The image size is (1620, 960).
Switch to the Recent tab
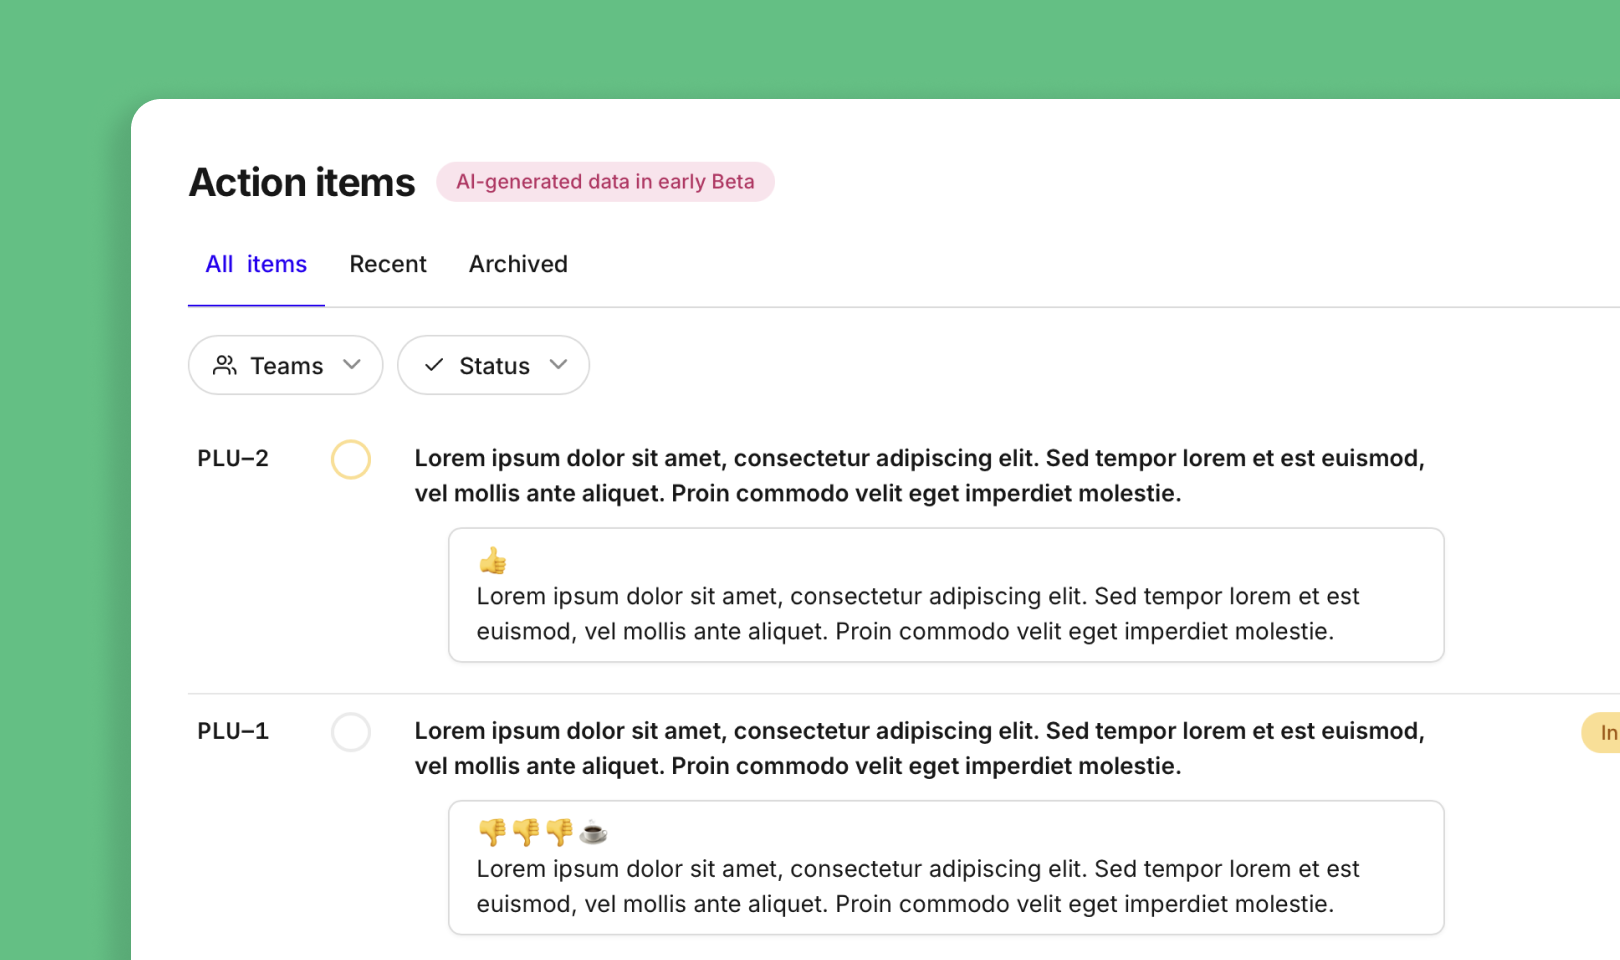click(388, 264)
